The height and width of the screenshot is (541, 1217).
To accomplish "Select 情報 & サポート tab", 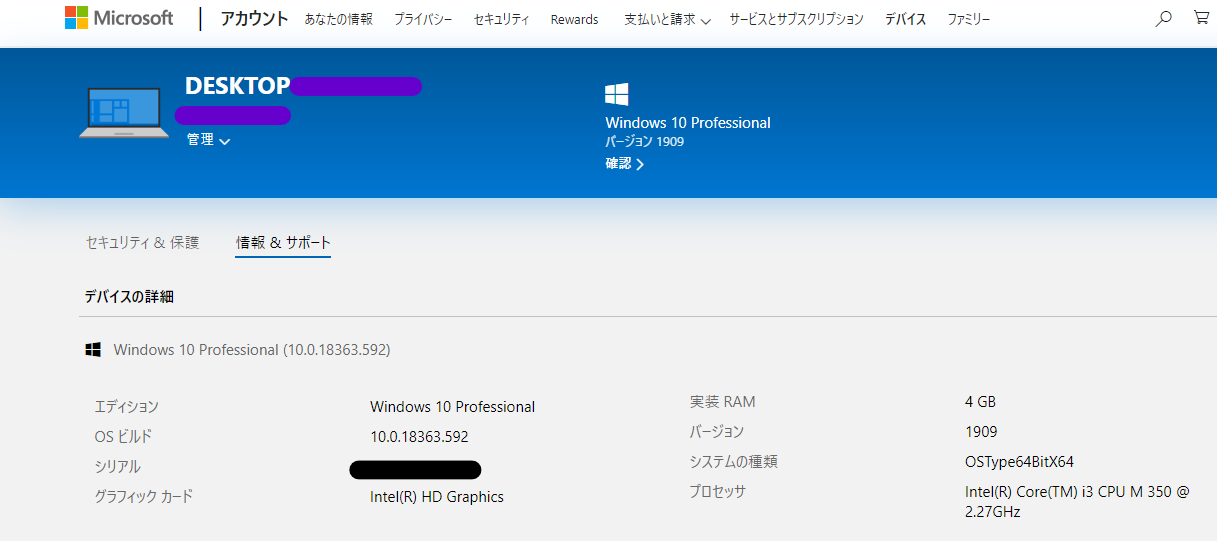I will pos(283,242).
